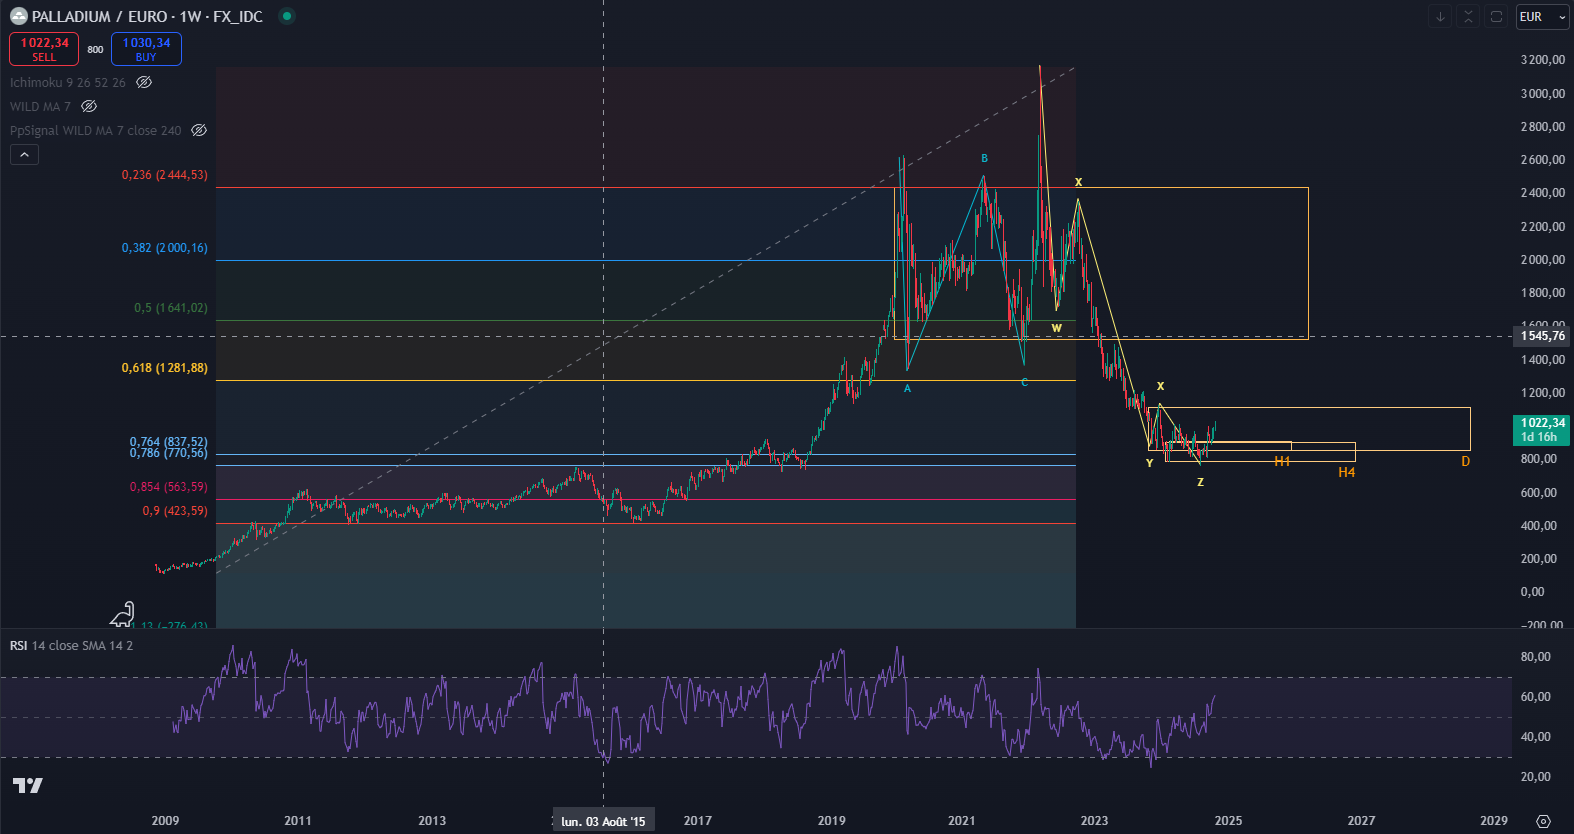
Task: Click the 1022,34 SELL button
Action: (44, 49)
